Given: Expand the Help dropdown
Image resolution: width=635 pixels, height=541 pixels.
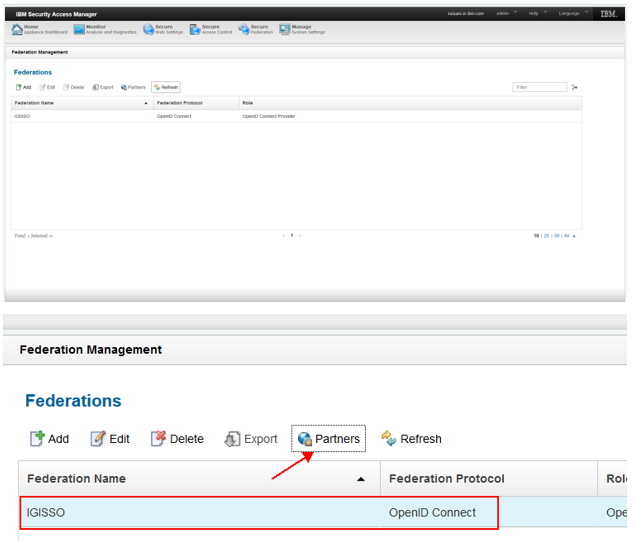Looking at the screenshot, I should 537,13.
